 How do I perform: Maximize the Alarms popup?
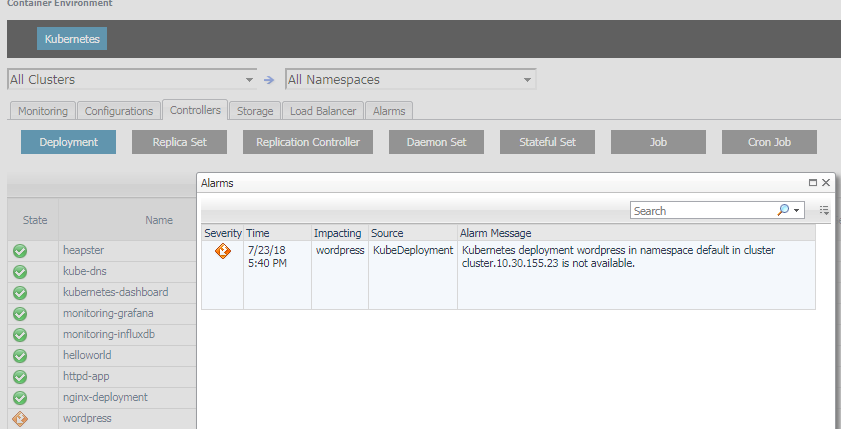click(813, 183)
